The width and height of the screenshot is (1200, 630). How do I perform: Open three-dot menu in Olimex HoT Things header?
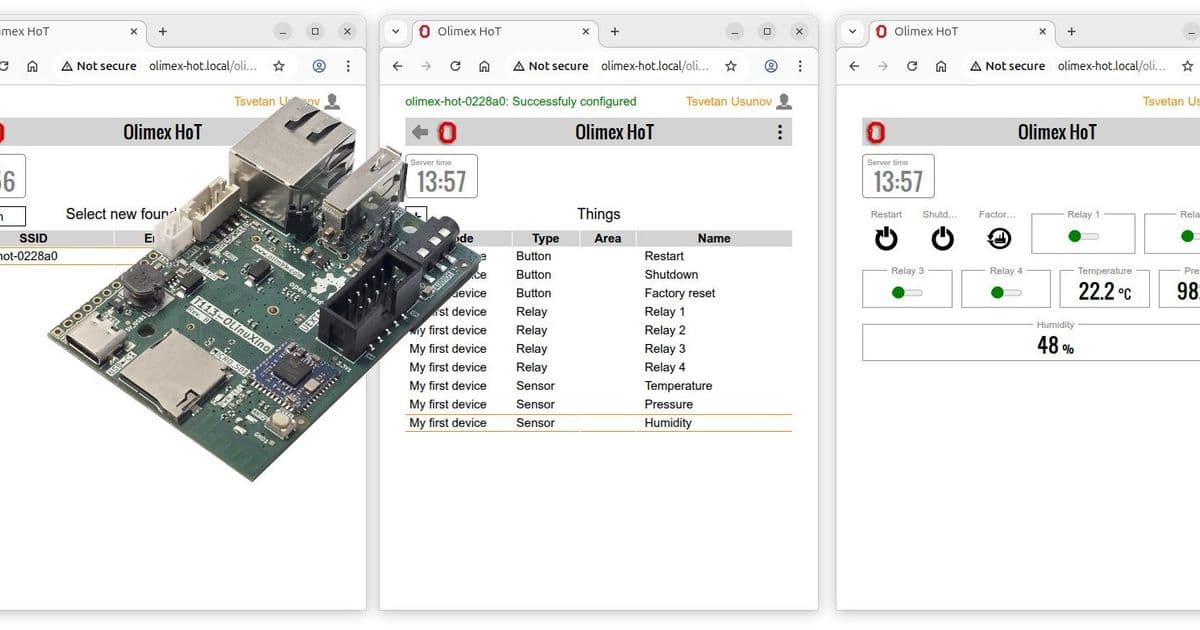tap(780, 132)
